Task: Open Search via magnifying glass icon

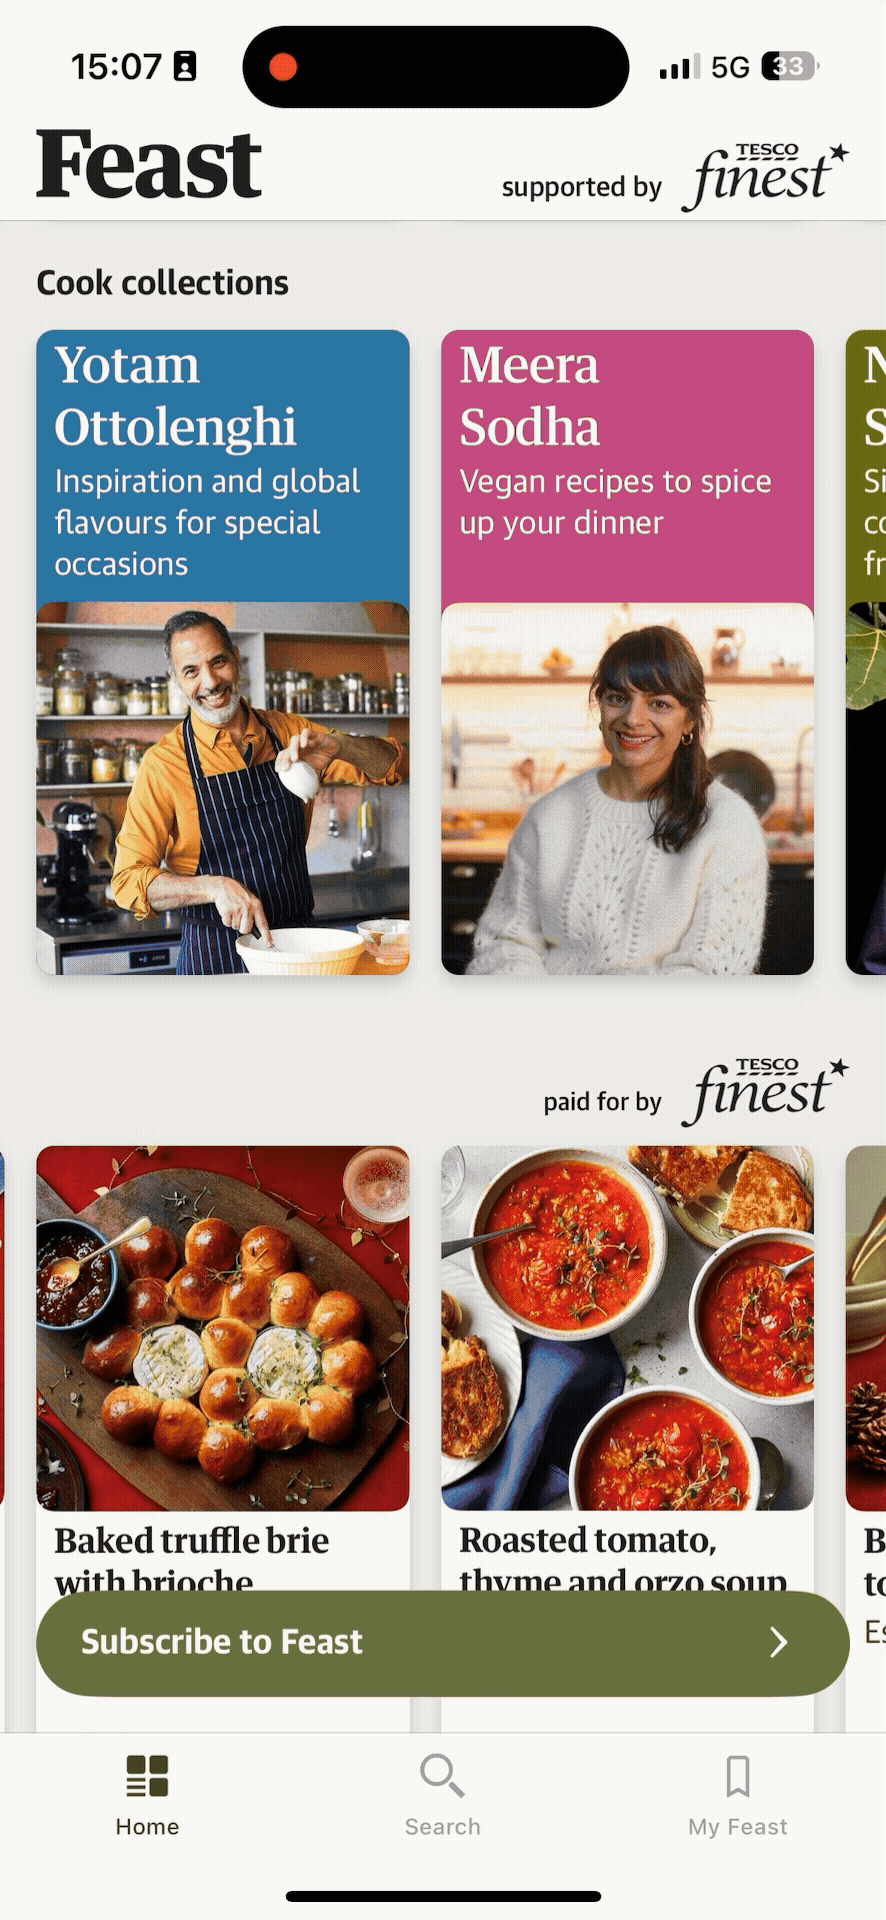Action: 442,1775
